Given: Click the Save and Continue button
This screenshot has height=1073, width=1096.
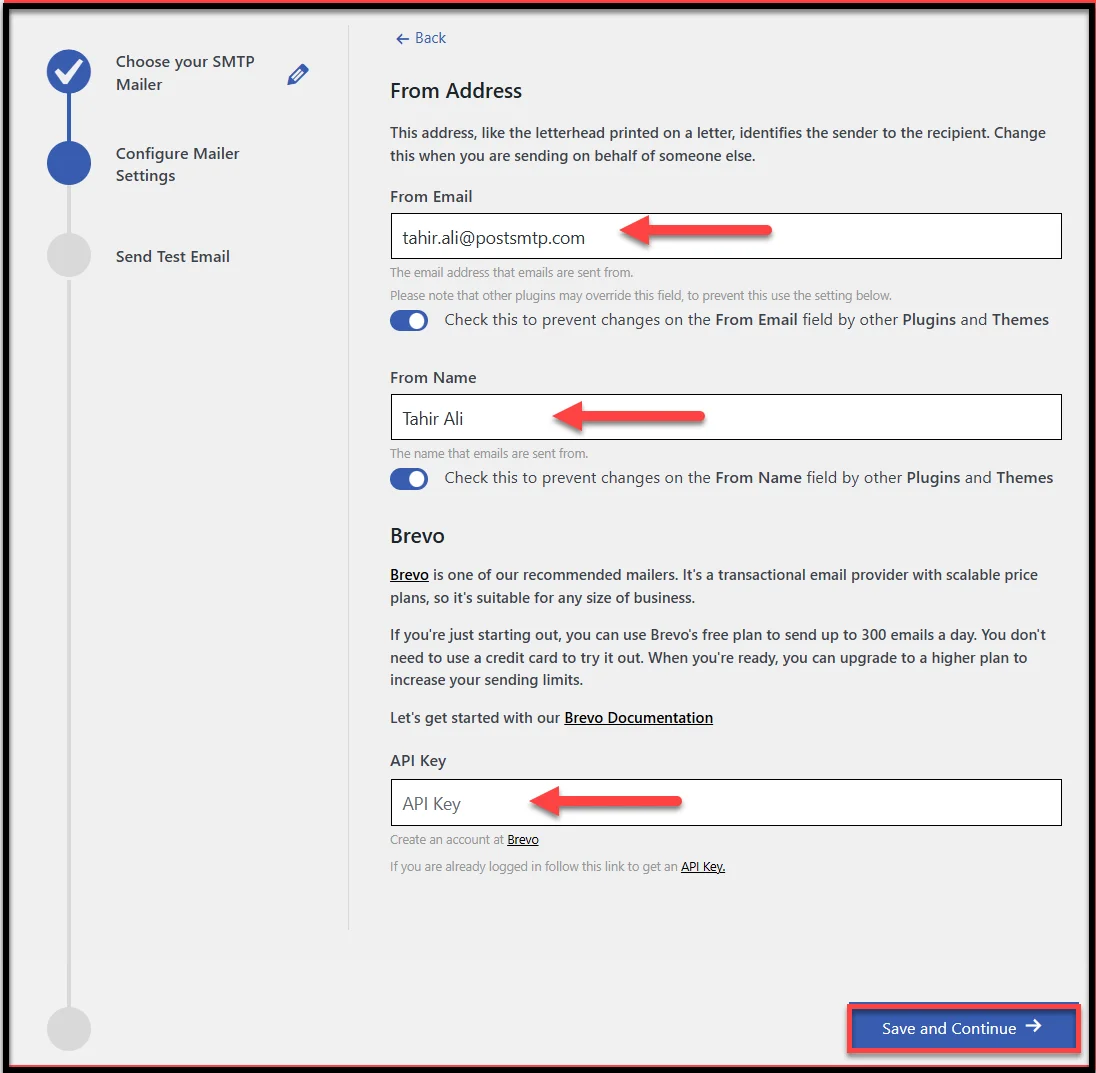Looking at the screenshot, I should pyautogui.click(x=962, y=1028).
